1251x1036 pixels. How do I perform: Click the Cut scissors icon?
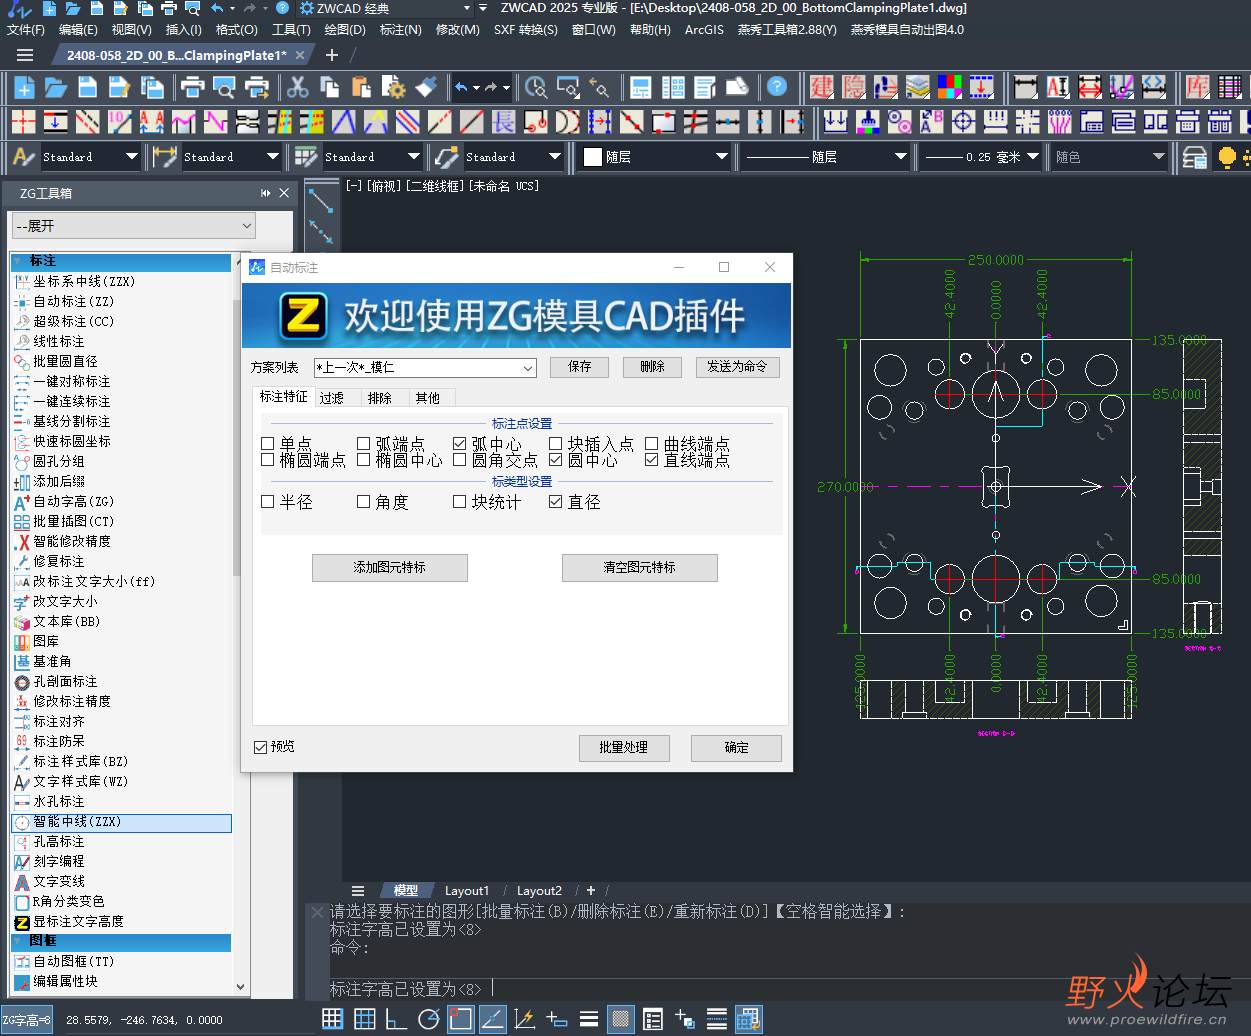297,87
